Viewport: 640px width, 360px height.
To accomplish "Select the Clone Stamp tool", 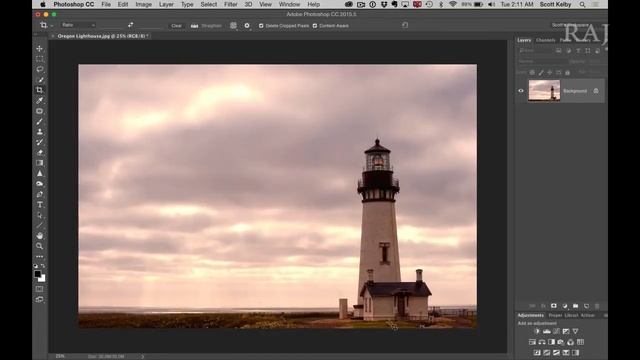I will [40, 132].
